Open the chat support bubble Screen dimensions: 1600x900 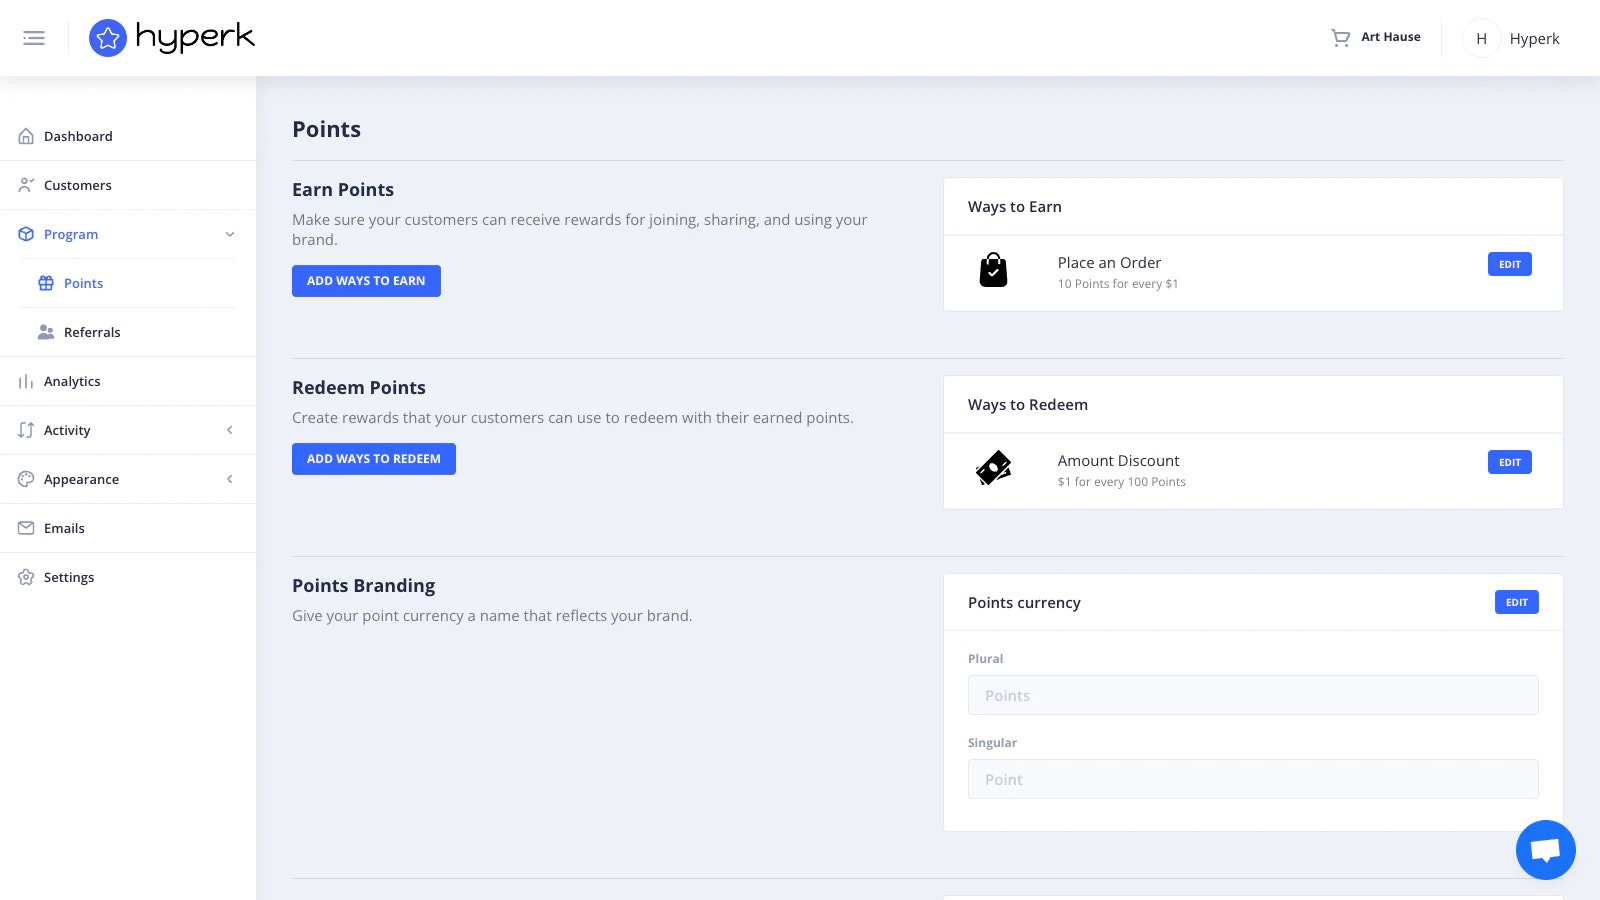tap(1545, 850)
